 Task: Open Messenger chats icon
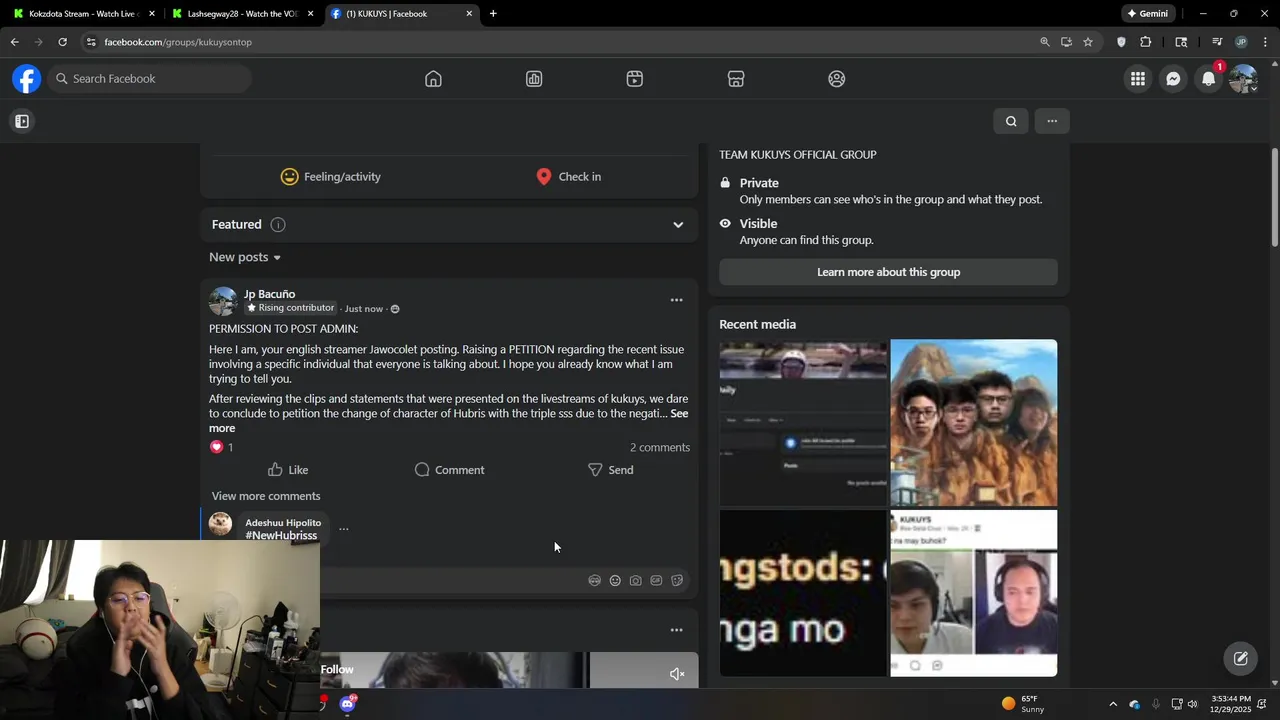click(x=1173, y=79)
